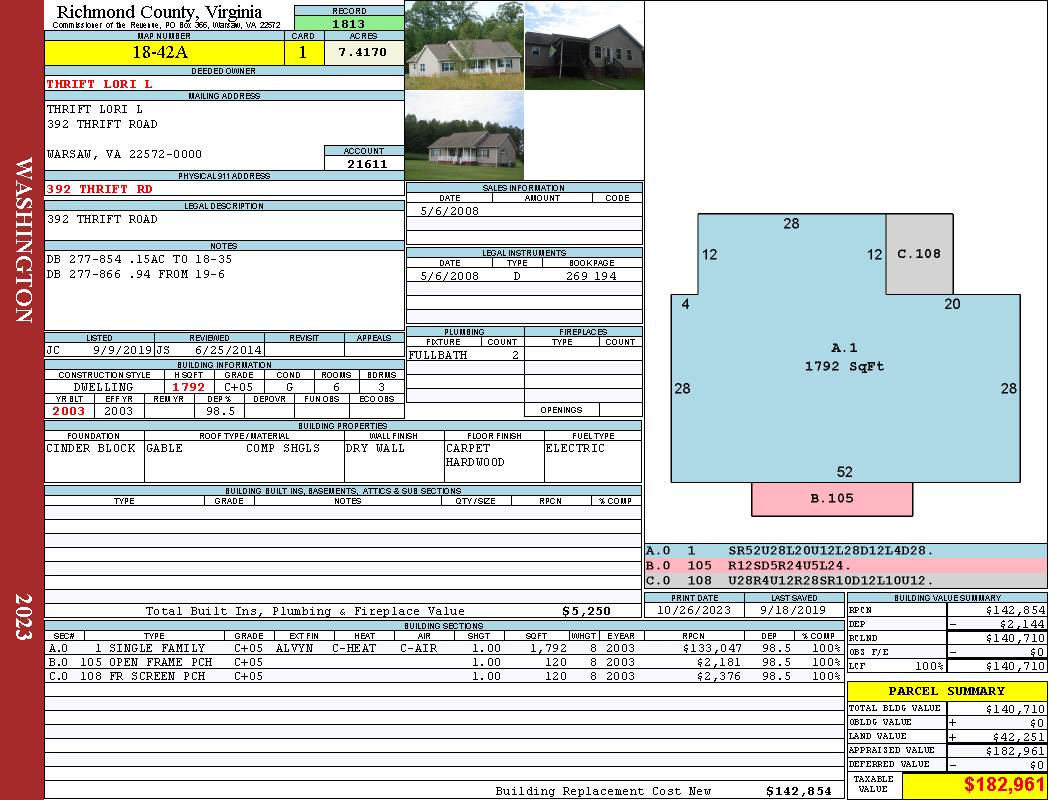Viewport: 1050px width, 800px height.
Task: Select Building Replacement Cost New $142,854
Action: pos(798,791)
